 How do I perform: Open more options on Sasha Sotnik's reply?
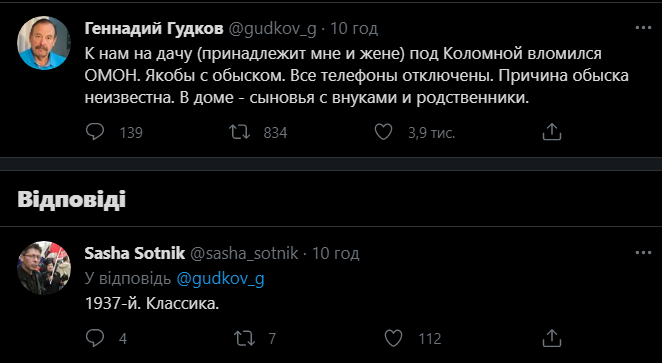(643, 253)
